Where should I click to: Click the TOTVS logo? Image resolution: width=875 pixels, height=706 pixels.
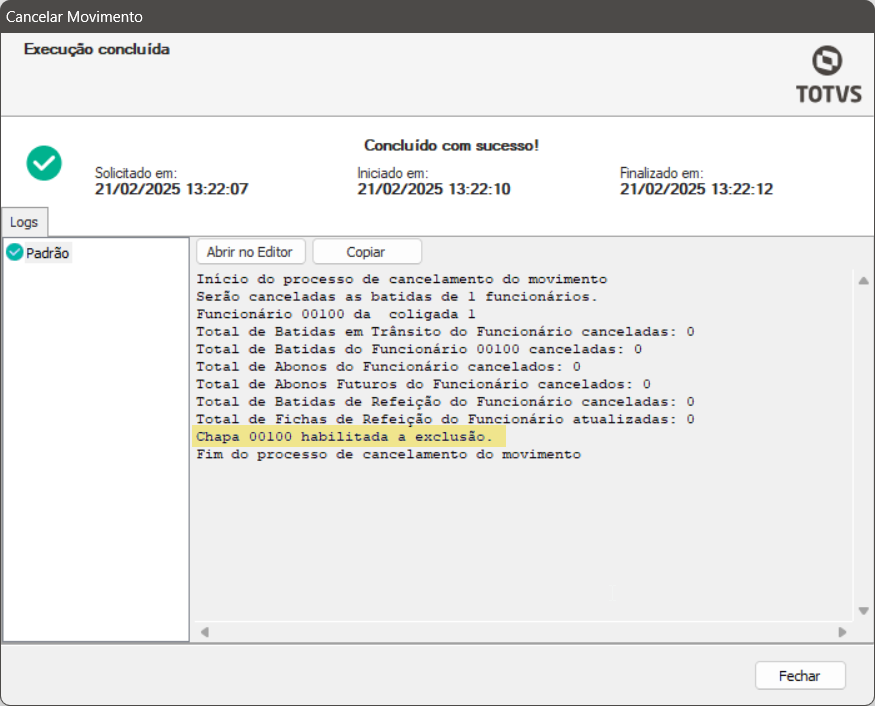(x=828, y=75)
